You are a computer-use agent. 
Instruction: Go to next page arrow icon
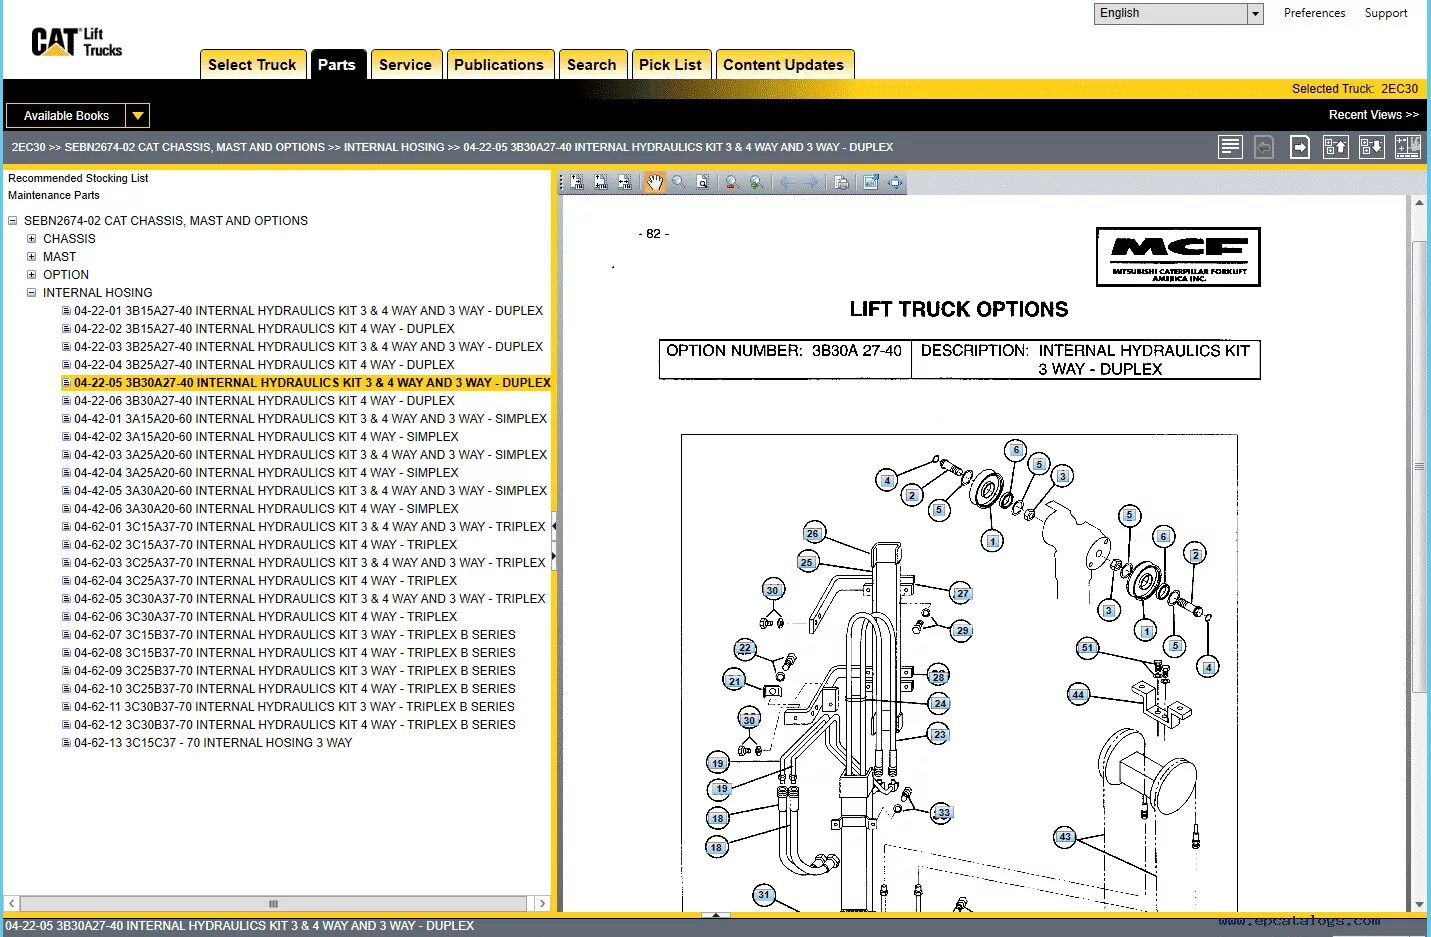point(1300,147)
